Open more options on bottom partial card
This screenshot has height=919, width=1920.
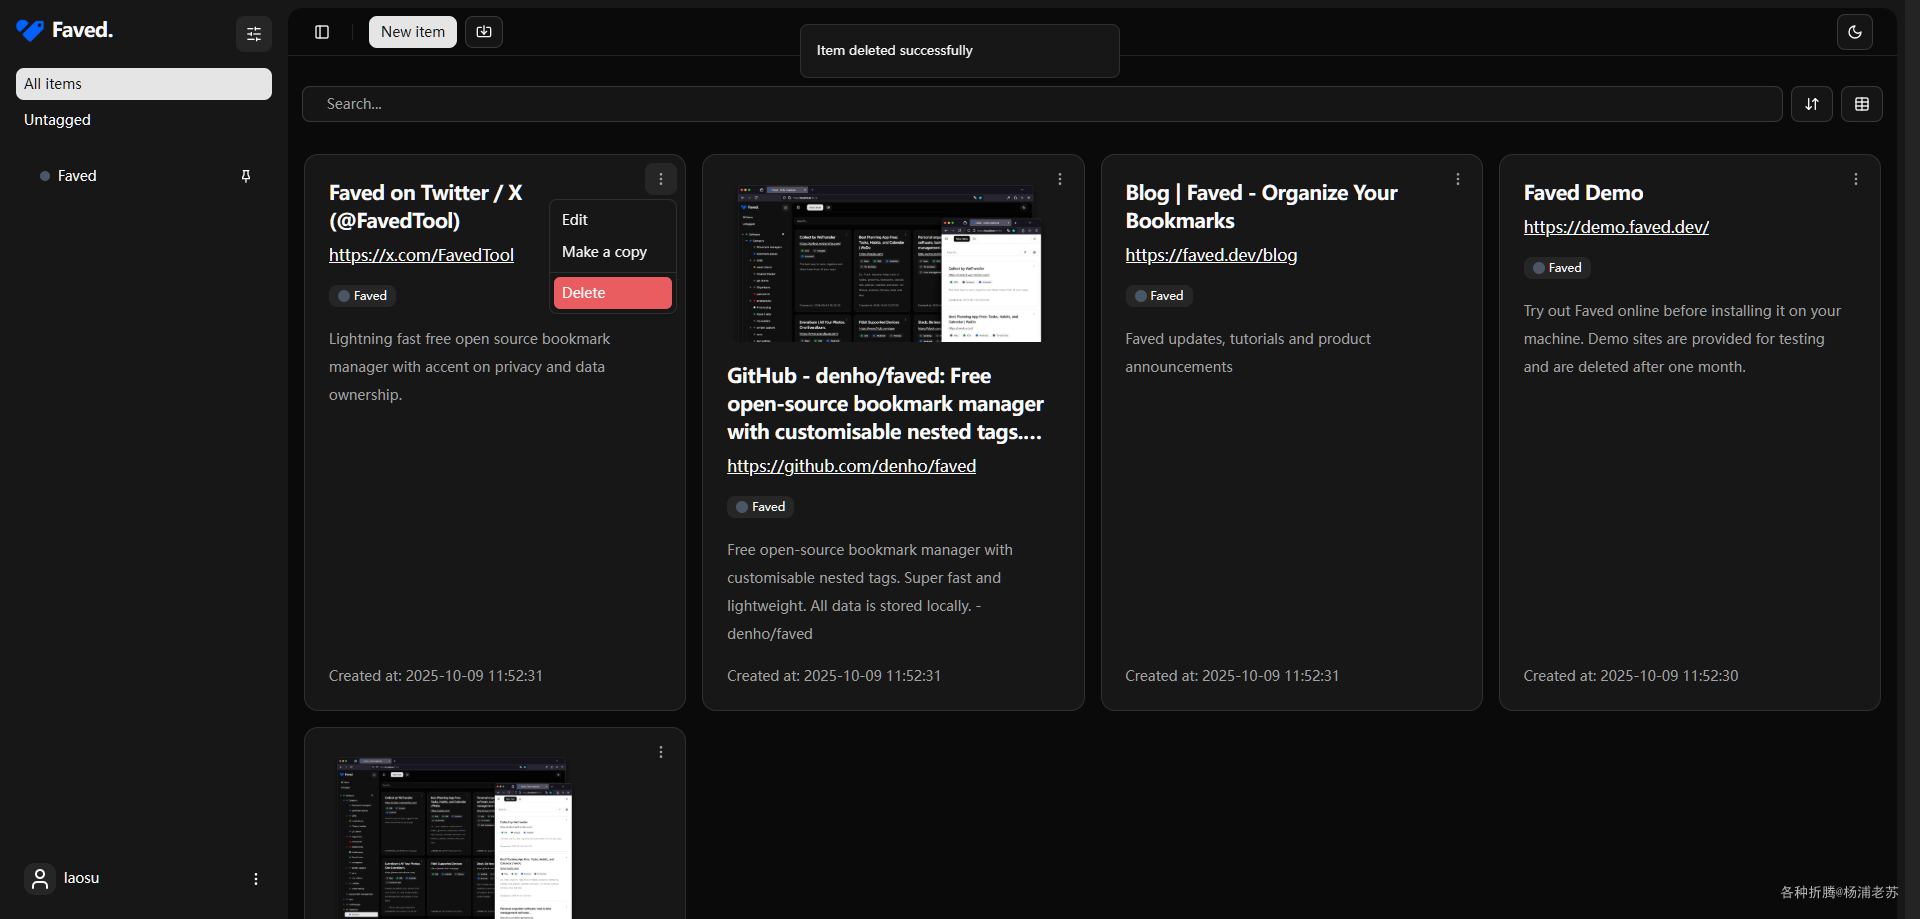pos(661,752)
